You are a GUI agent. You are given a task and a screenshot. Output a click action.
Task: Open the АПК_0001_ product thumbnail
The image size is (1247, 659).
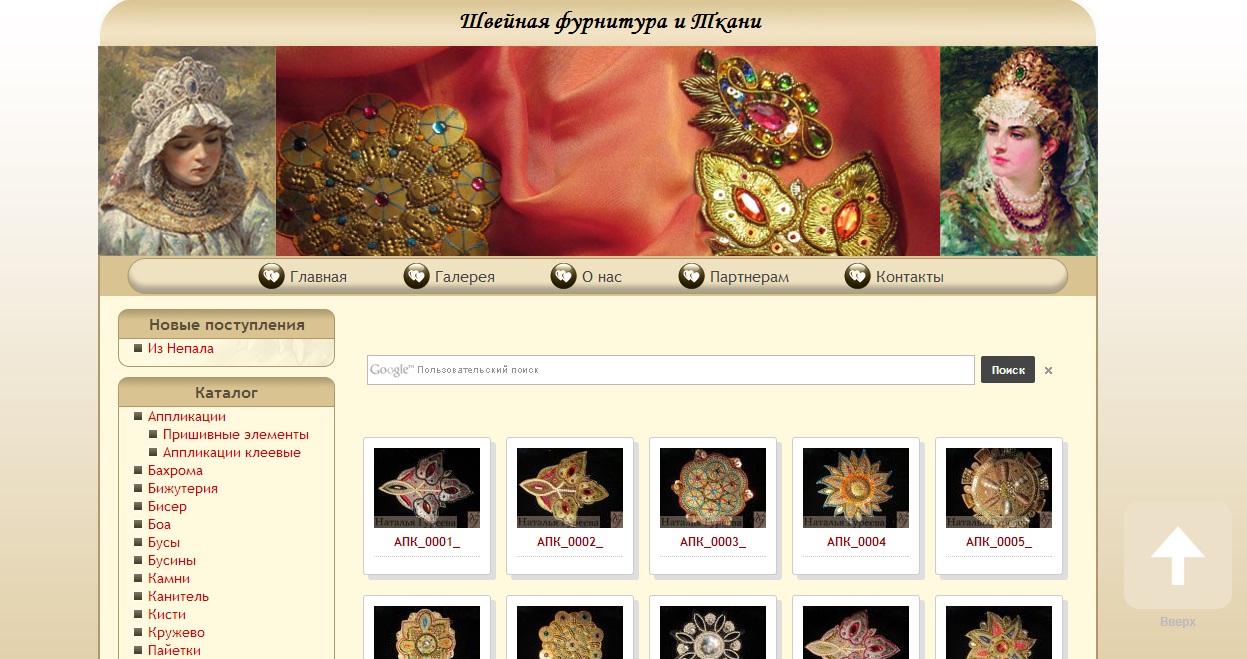click(x=427, y=488)
